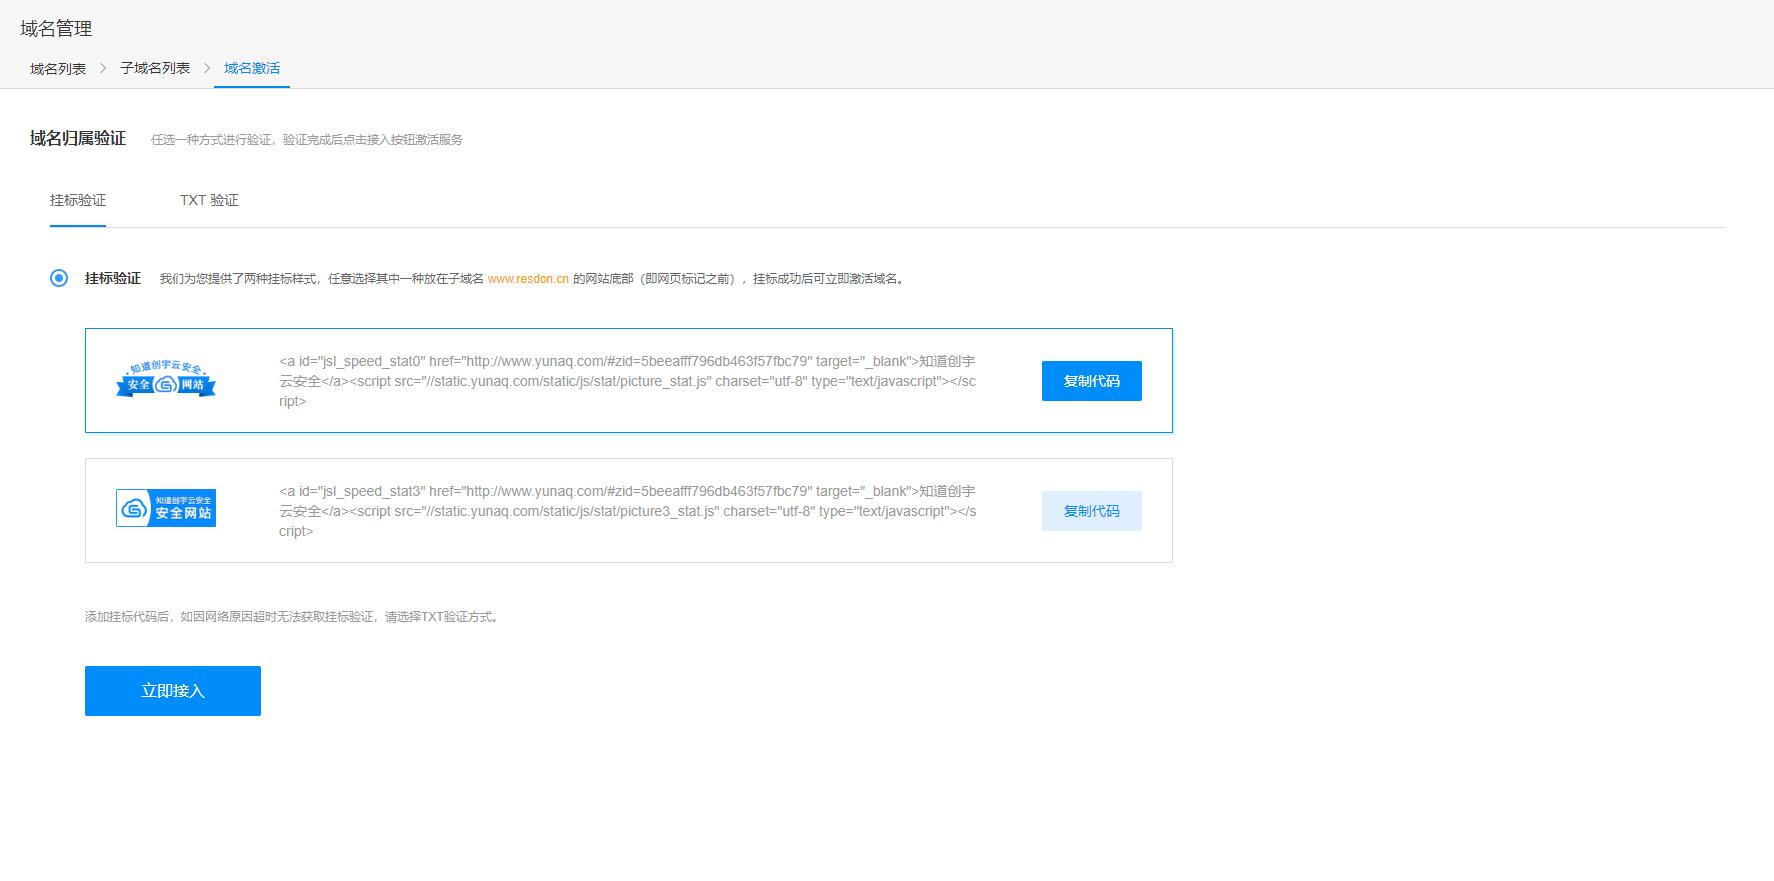
Task: Click the rectangular 安全网站 badge image
Action: 166,508
